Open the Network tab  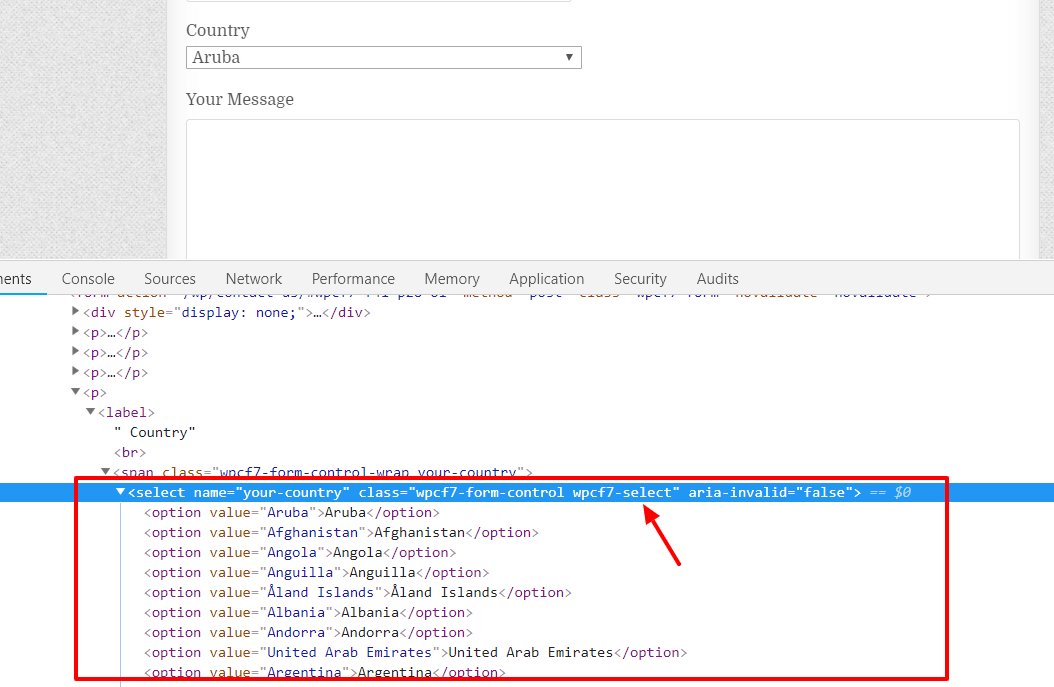coord(253,279)
